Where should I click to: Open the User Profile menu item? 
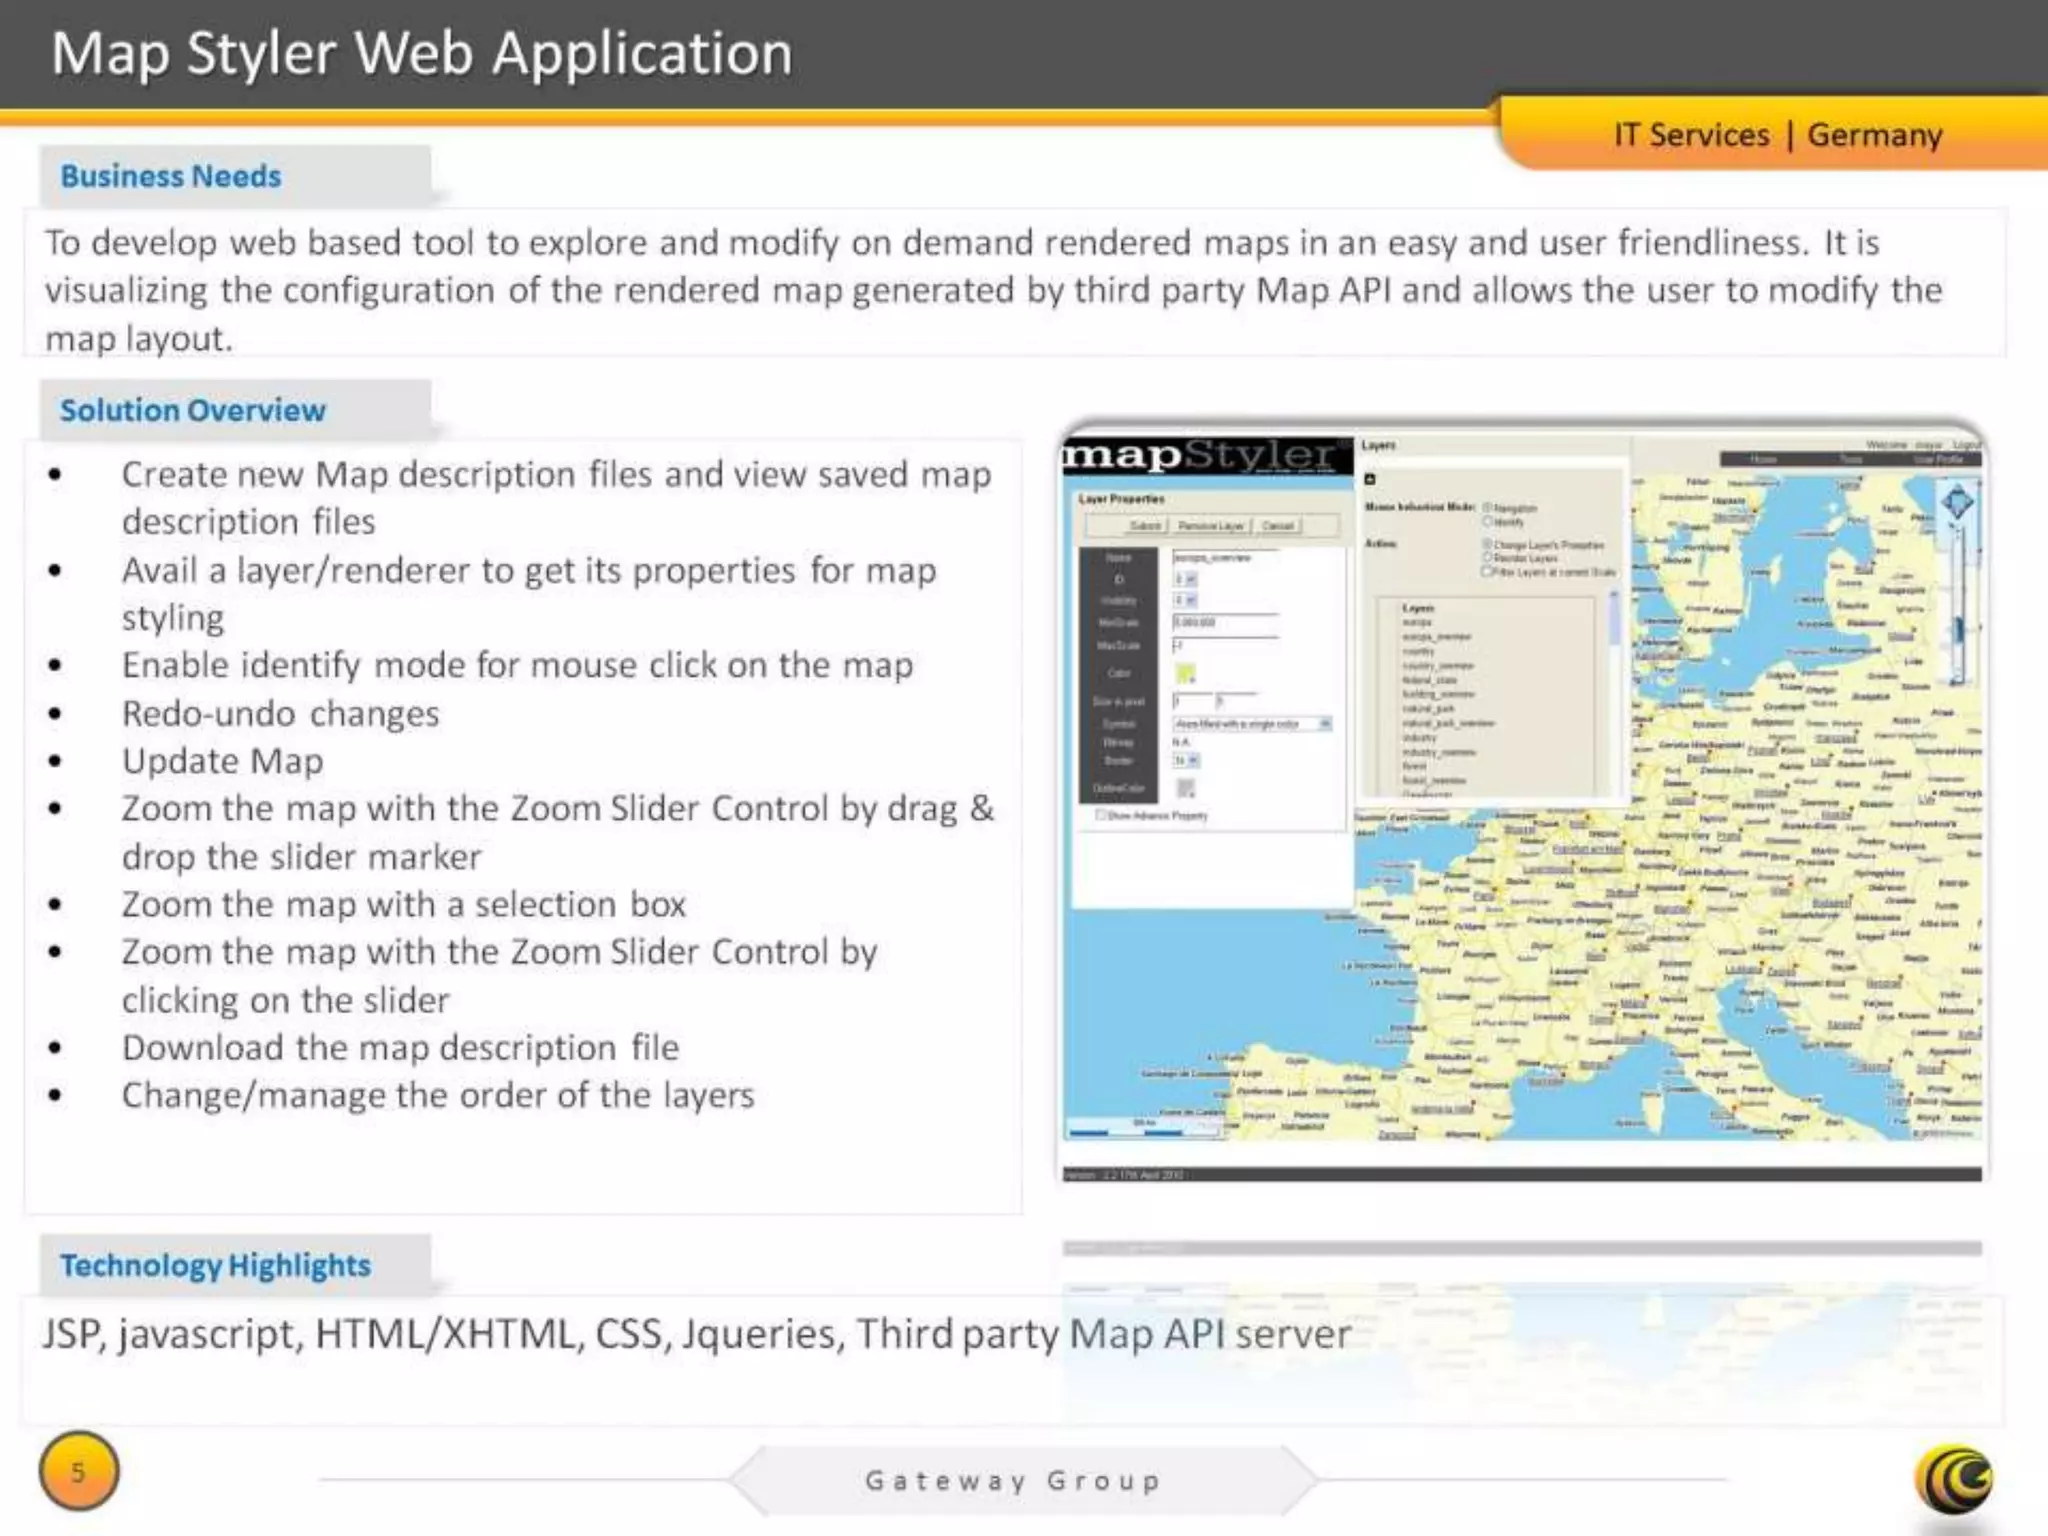[1938, 459]
